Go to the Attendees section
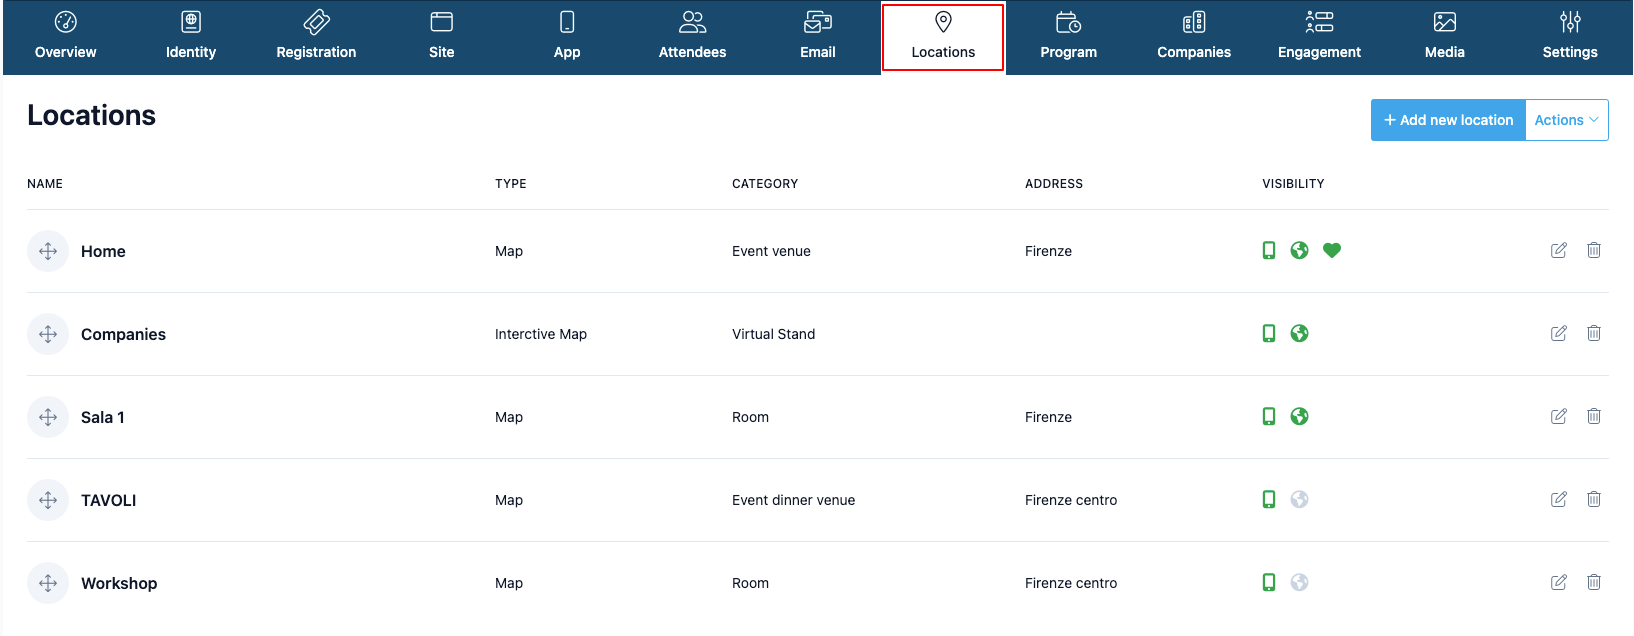This screenshot has height=636, width=1634. (692, 37)
